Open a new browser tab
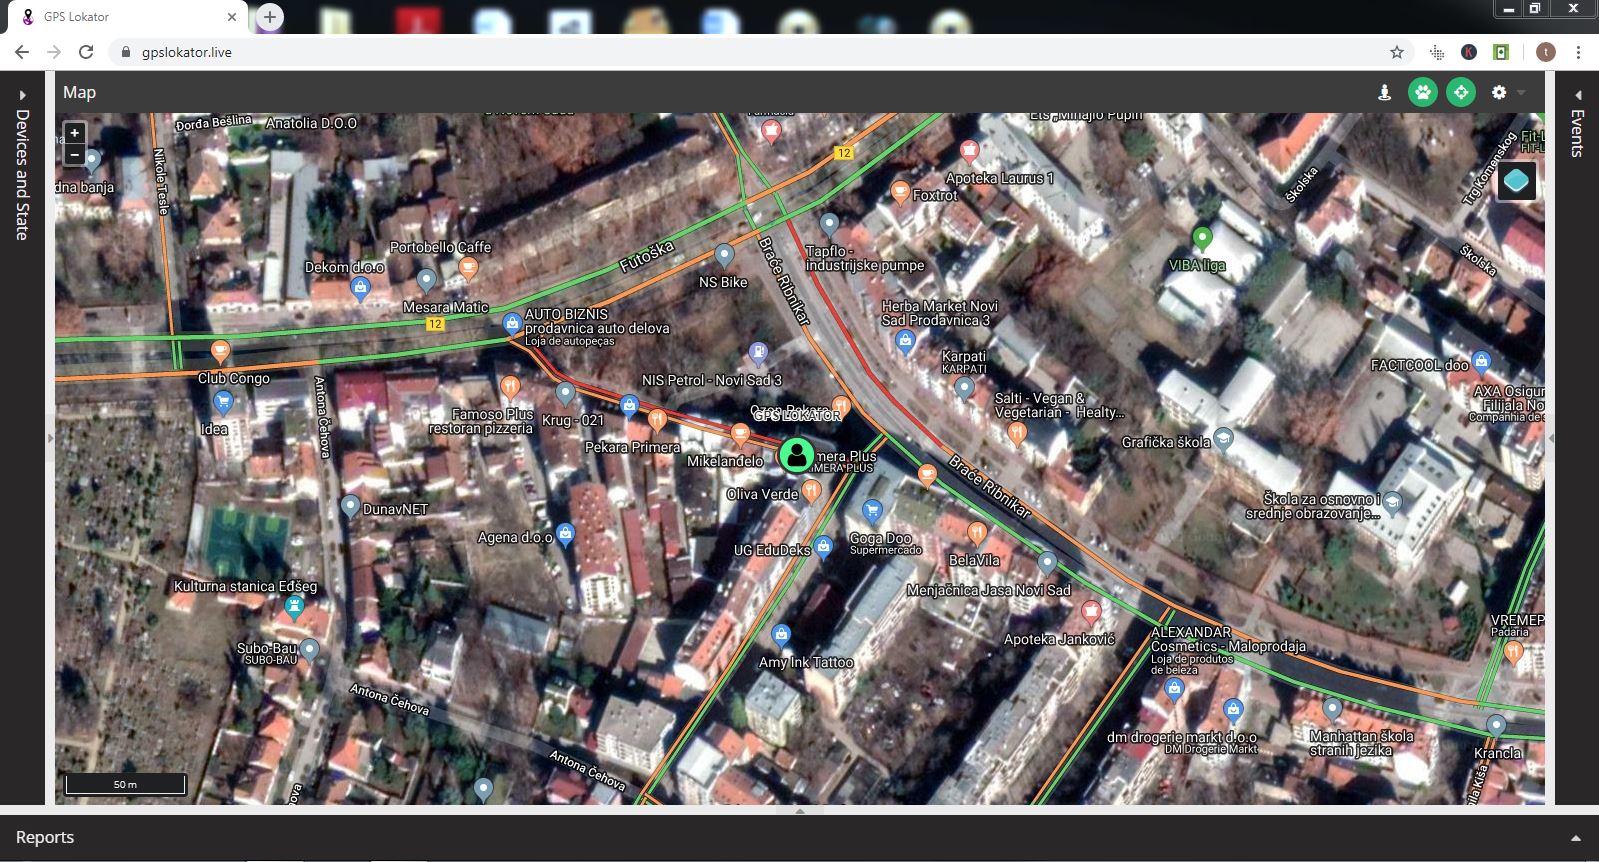Image resolution: width=1599 pixels, height=862 pixels. [269, 17]
